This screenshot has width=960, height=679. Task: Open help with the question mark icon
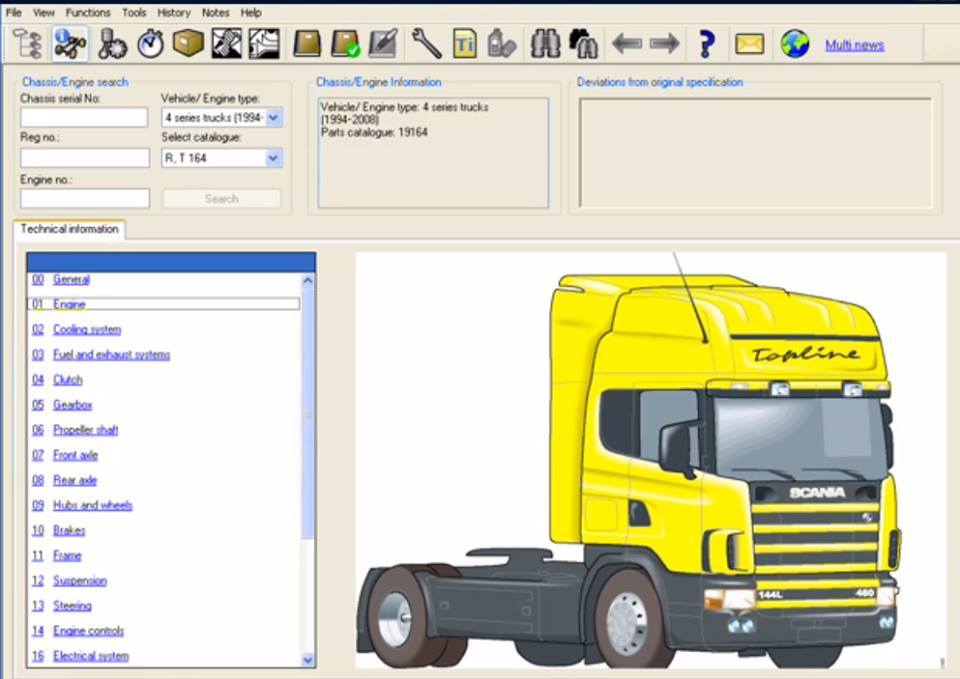pos(707,44)
